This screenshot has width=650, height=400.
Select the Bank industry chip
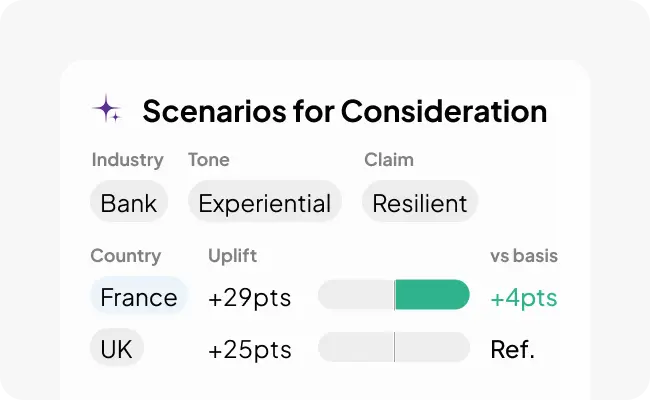(129, 203)
